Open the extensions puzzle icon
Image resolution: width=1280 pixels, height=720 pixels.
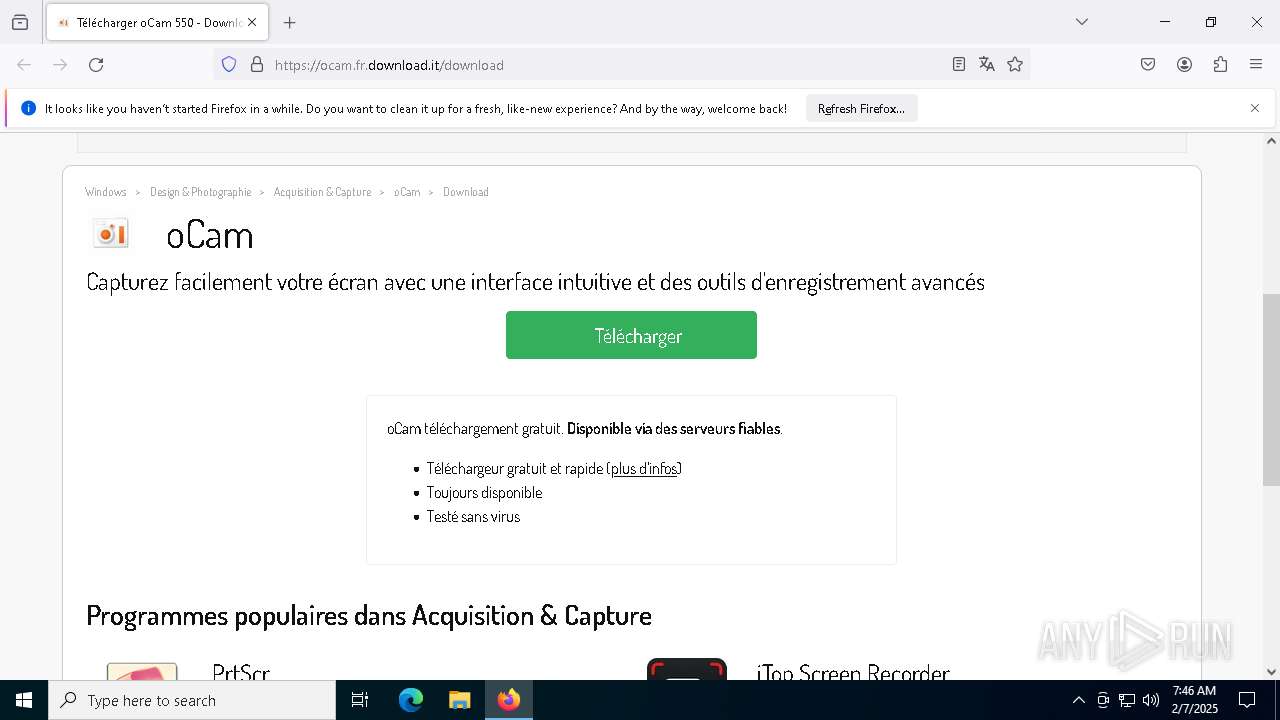point(1220,65)
